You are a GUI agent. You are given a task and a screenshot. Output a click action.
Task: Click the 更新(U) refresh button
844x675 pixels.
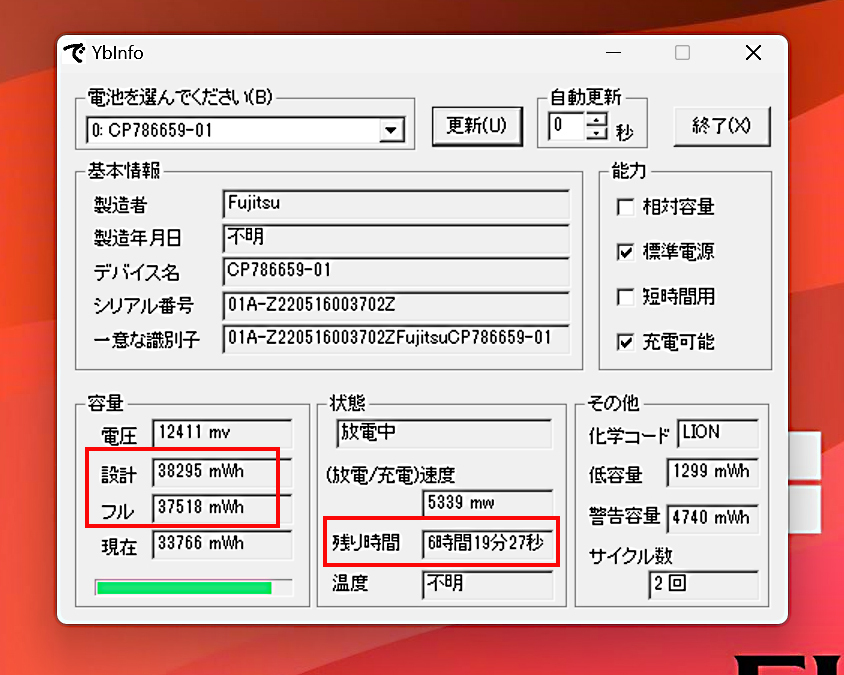477,126
